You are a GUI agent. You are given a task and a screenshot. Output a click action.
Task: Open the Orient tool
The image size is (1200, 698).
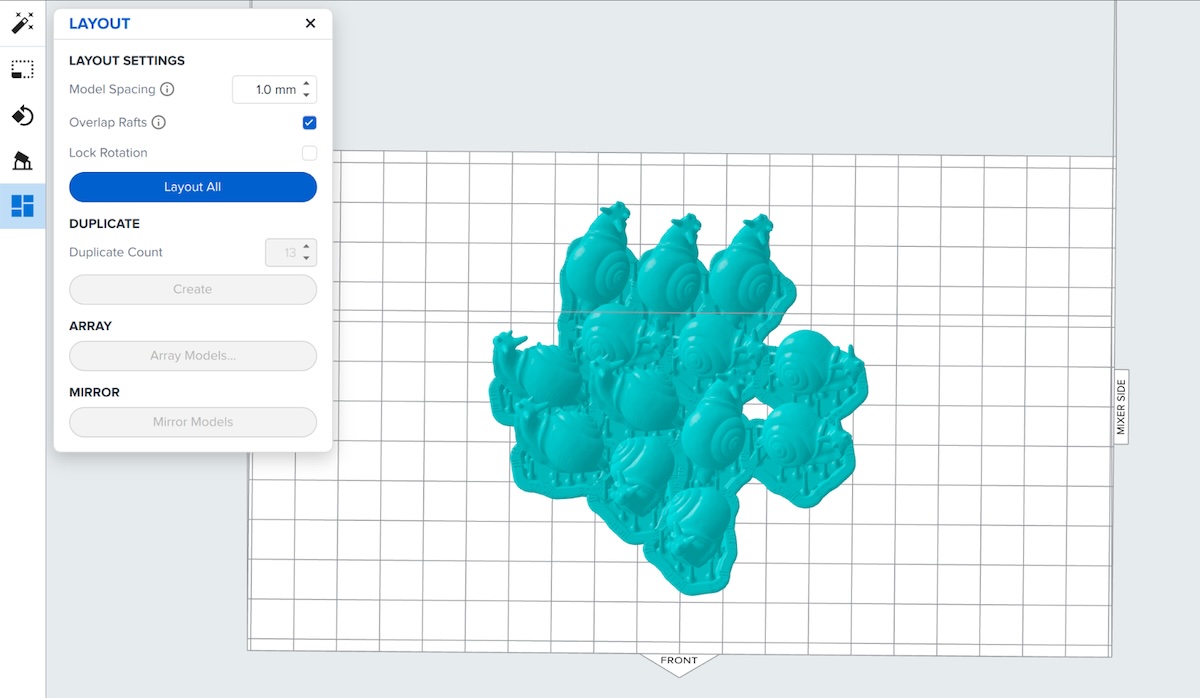(23, 116)
